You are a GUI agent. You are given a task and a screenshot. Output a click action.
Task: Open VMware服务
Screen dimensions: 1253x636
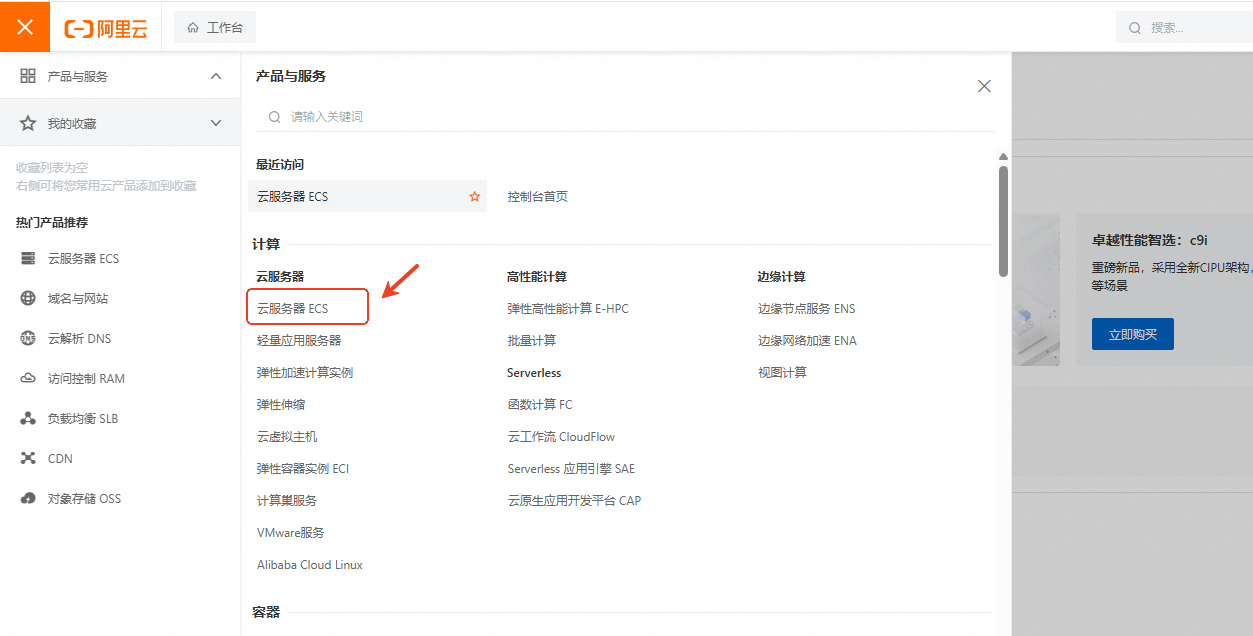(291, 533)
